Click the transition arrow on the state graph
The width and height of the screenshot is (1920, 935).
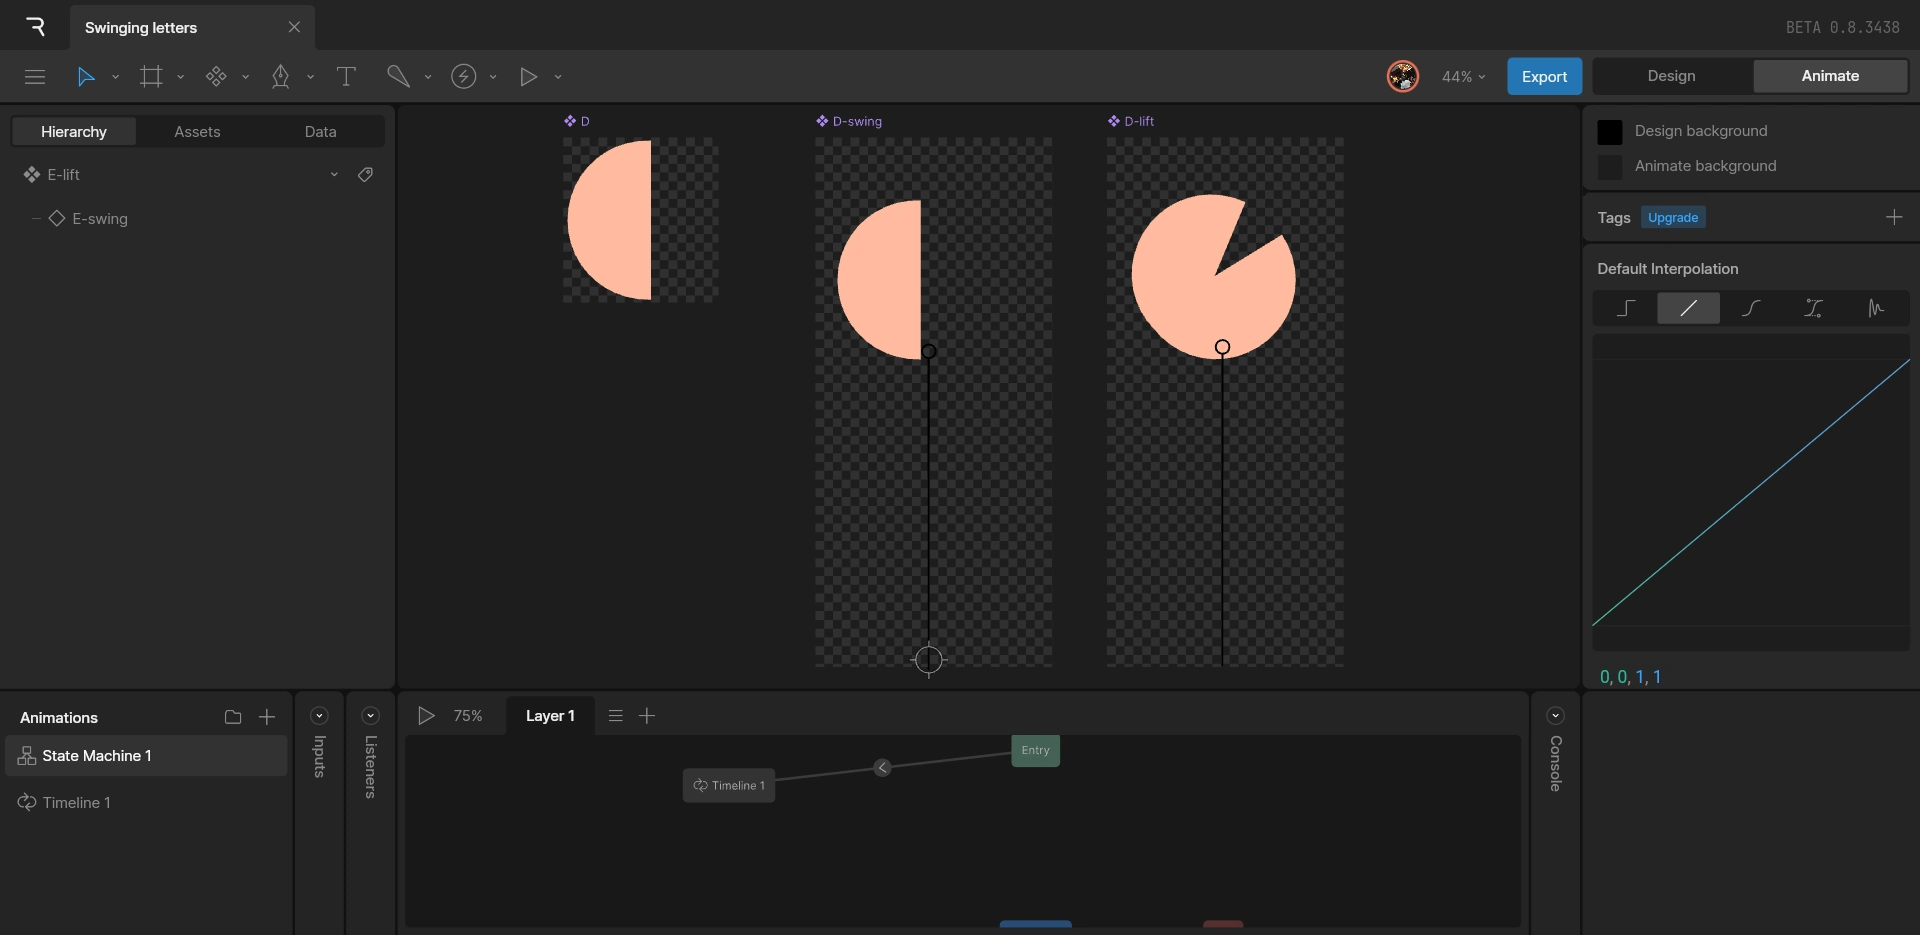pyautogui.click(x=882, y=768)
